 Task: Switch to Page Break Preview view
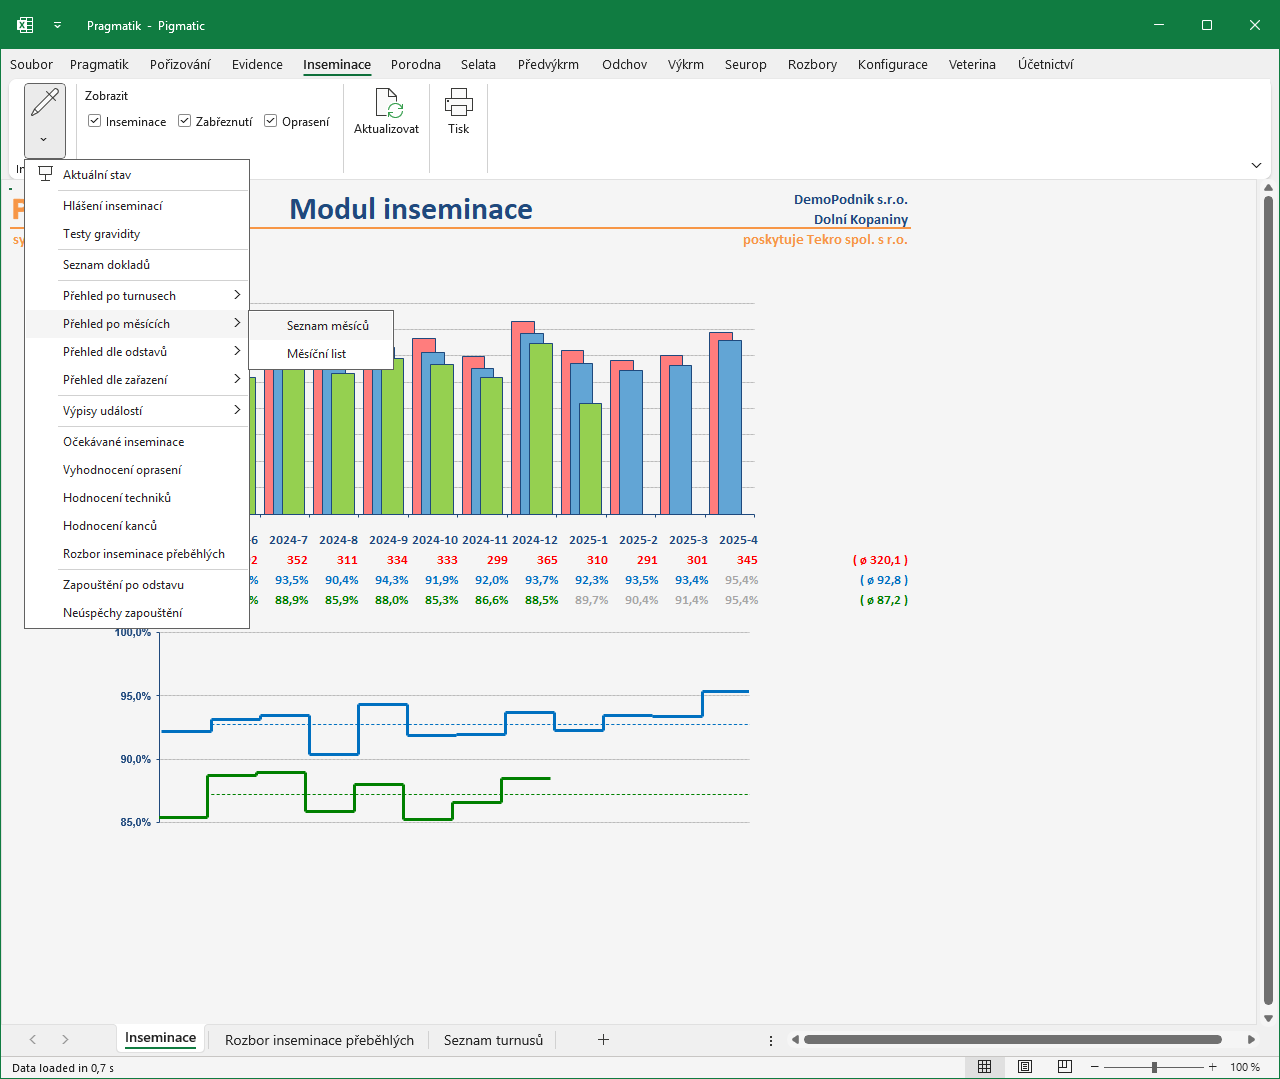click(x=1064, y=1067)
